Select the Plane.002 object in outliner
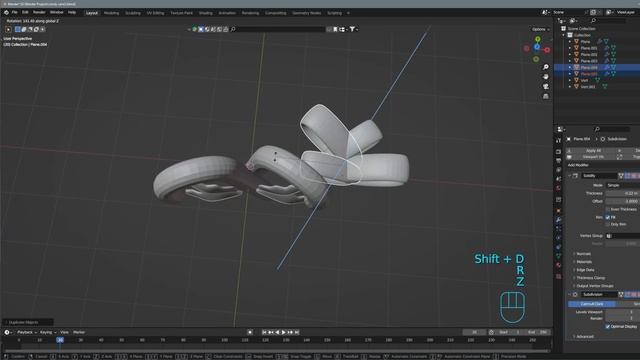The image size is (640, 360). click(589, 55)
